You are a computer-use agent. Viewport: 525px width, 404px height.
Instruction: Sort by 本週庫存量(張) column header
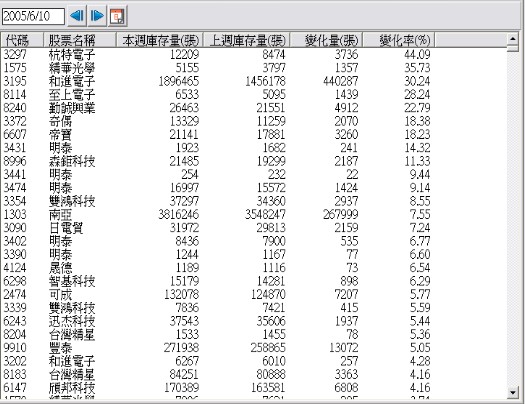[x=160, y=40]
